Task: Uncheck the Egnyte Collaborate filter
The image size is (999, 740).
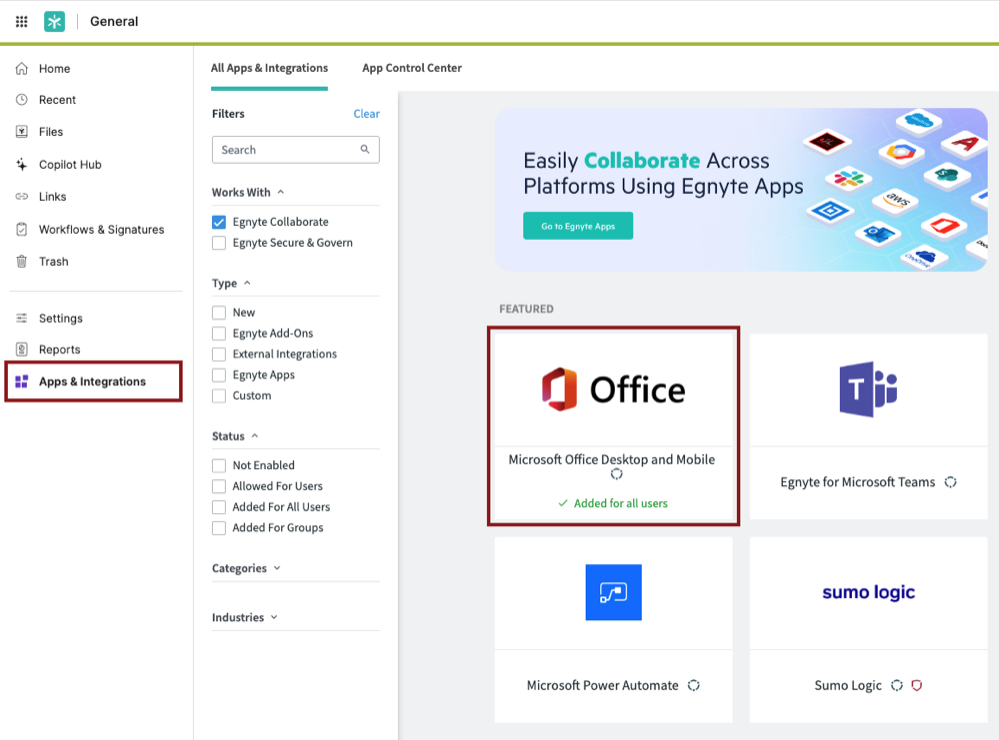Action: 219,222
